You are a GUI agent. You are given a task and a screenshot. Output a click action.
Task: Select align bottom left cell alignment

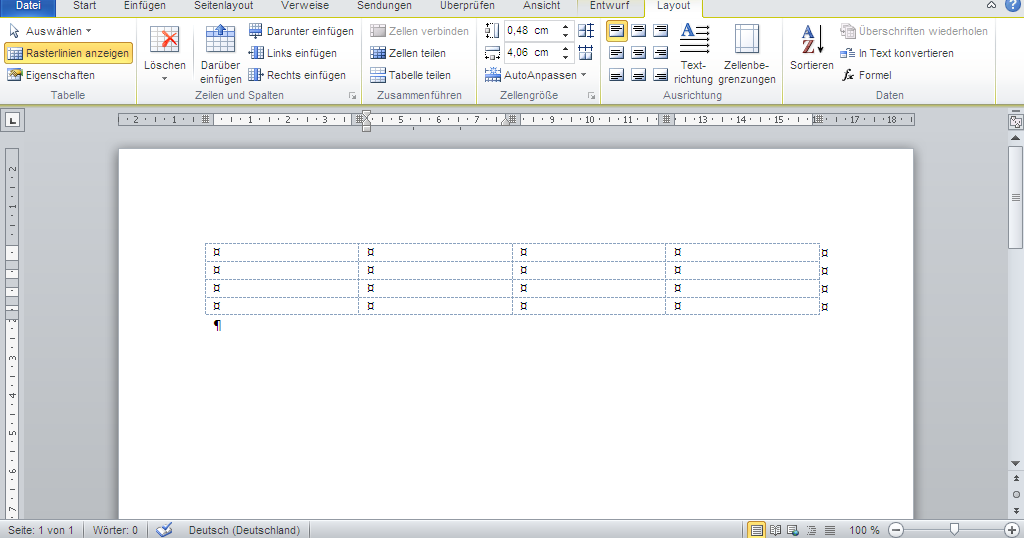point(616,75)
